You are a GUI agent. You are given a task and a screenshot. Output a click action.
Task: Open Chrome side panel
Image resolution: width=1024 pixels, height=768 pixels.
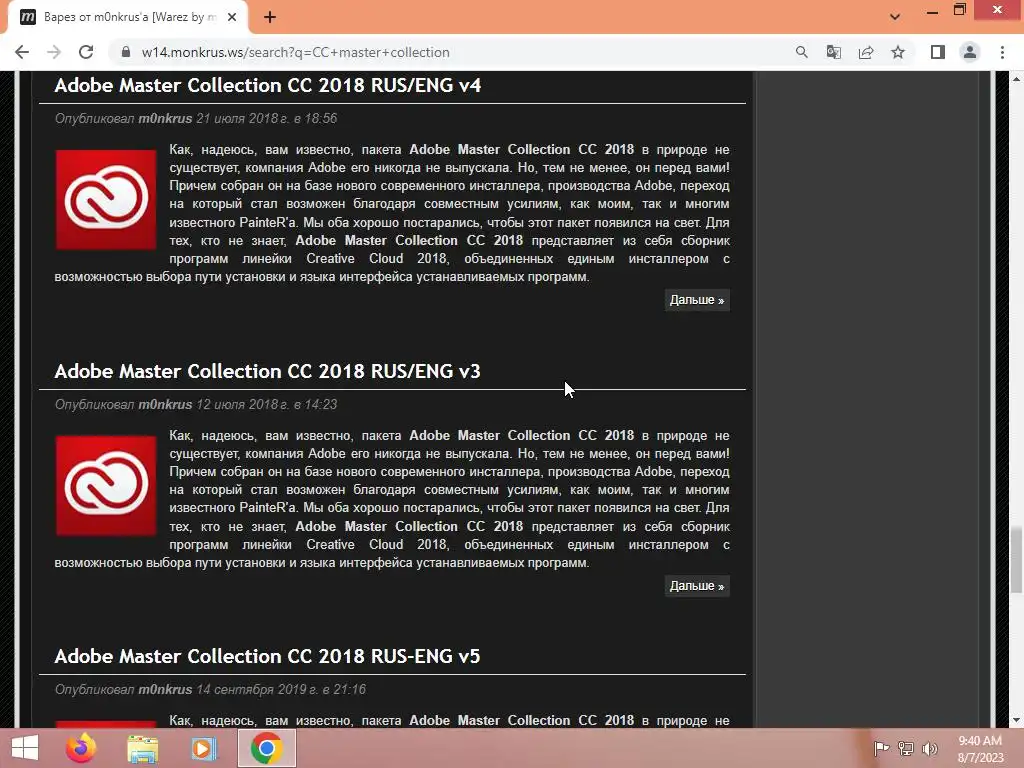pos(938,52)
